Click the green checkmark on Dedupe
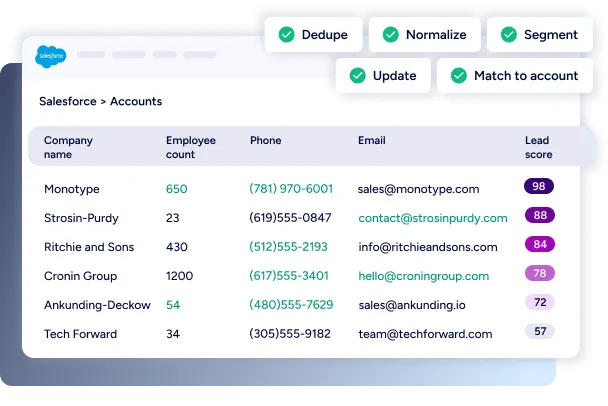 [287, 35]
